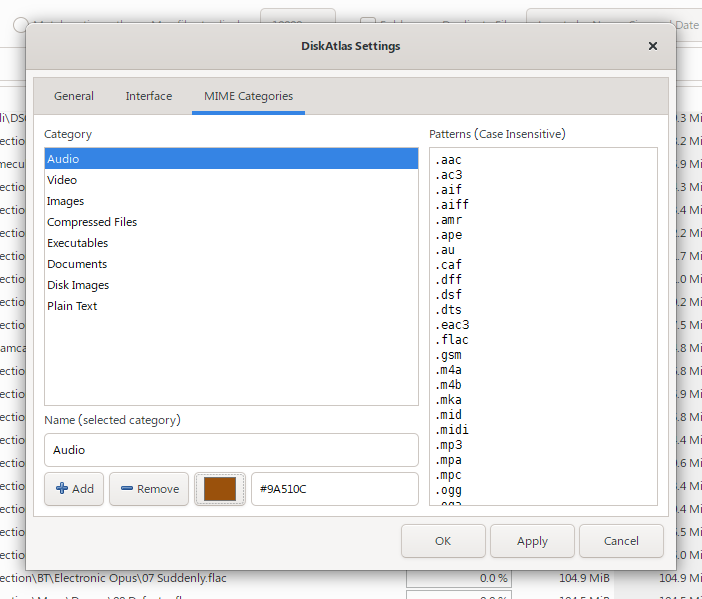The height and width of the screenshot is (599, 702).
Task: Click the .mpa pattern line
Action: click(448, 460)
